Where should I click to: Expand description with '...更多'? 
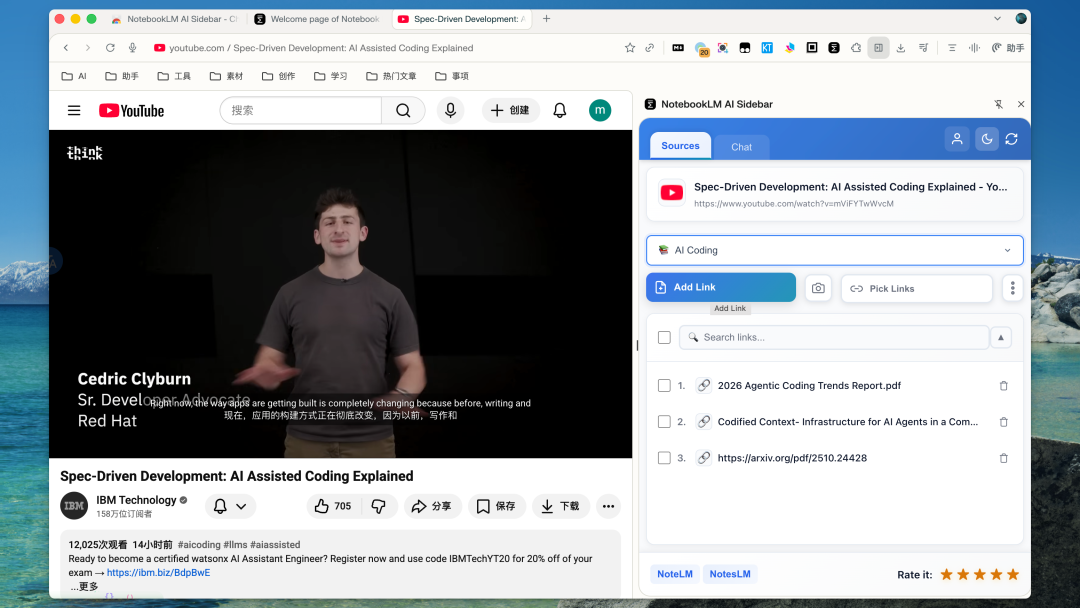84,586
